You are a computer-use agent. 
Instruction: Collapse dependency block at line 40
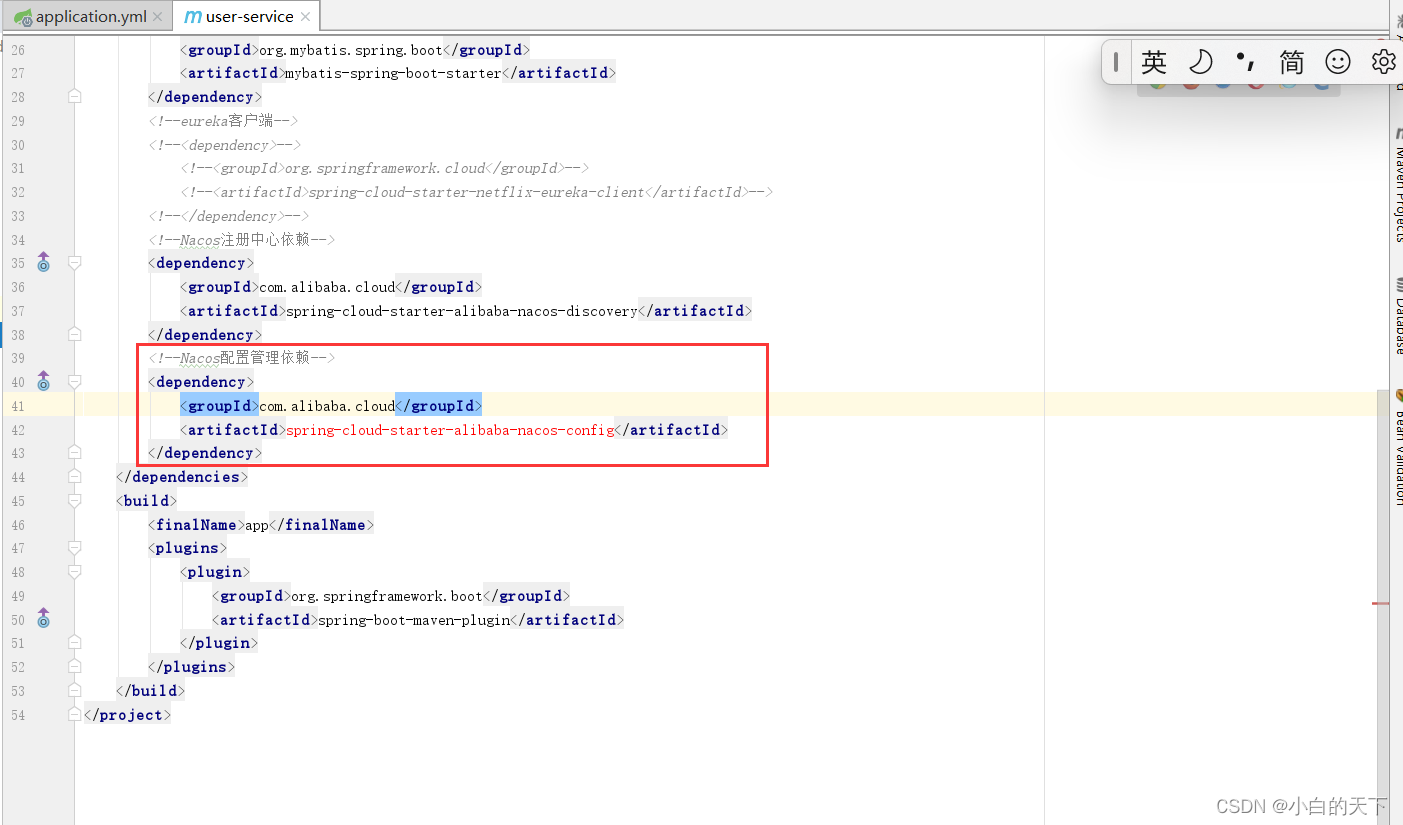click(x=74, y=381)
